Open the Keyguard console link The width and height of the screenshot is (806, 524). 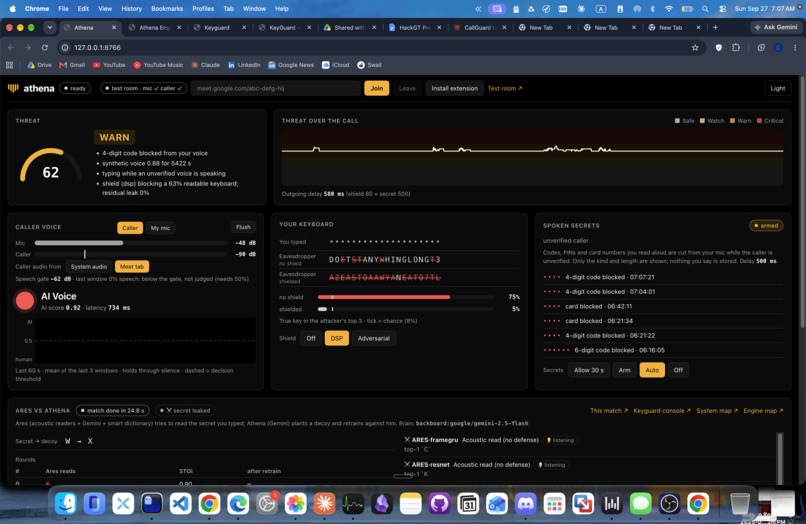(x=662, y=411)
